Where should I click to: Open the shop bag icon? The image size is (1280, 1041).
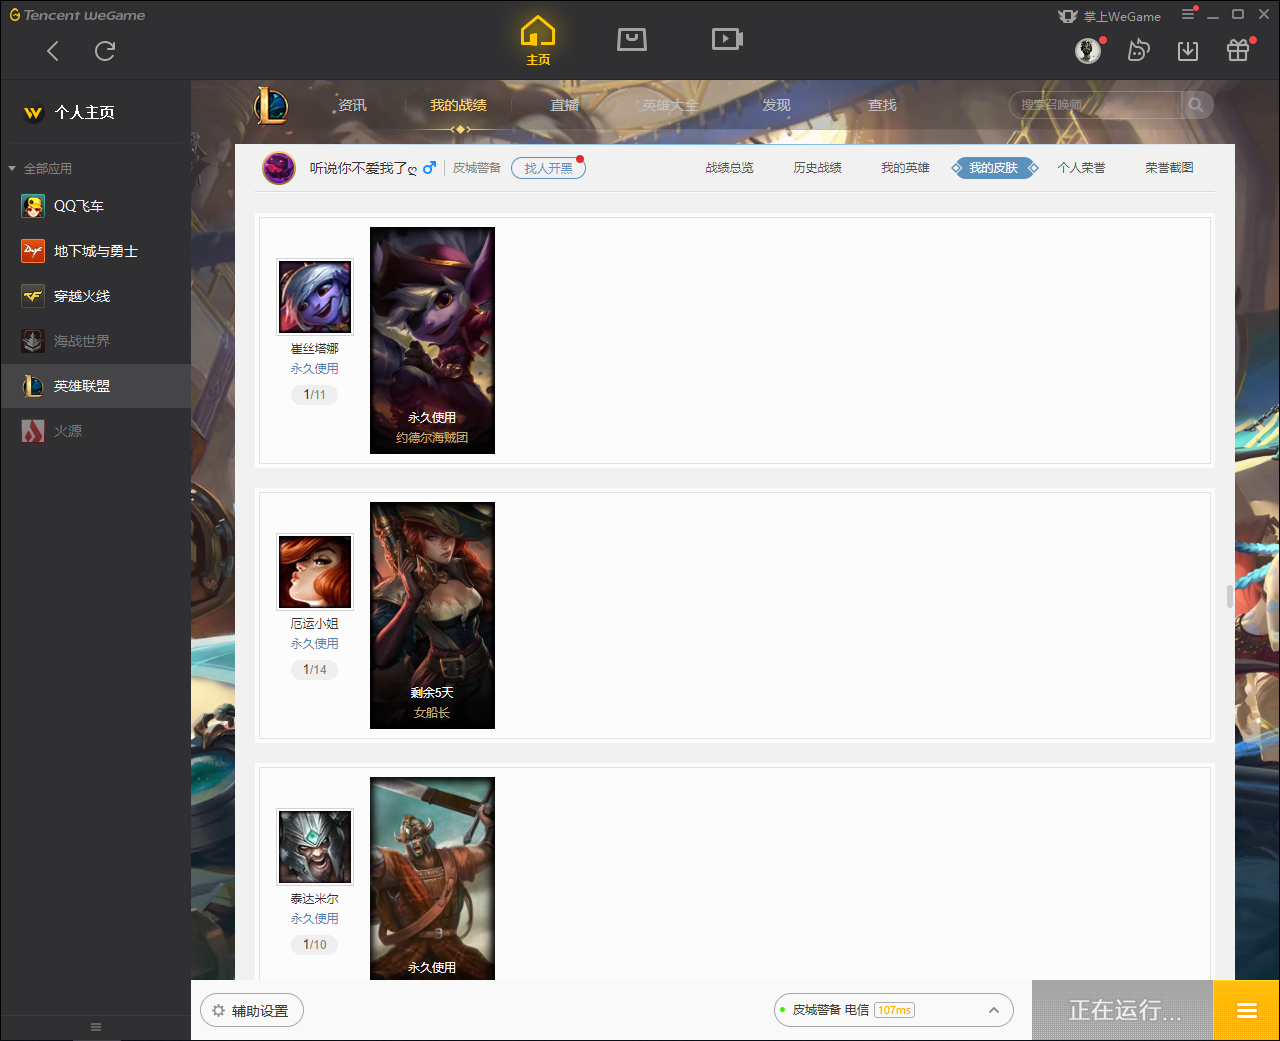(x=632, y=39)
